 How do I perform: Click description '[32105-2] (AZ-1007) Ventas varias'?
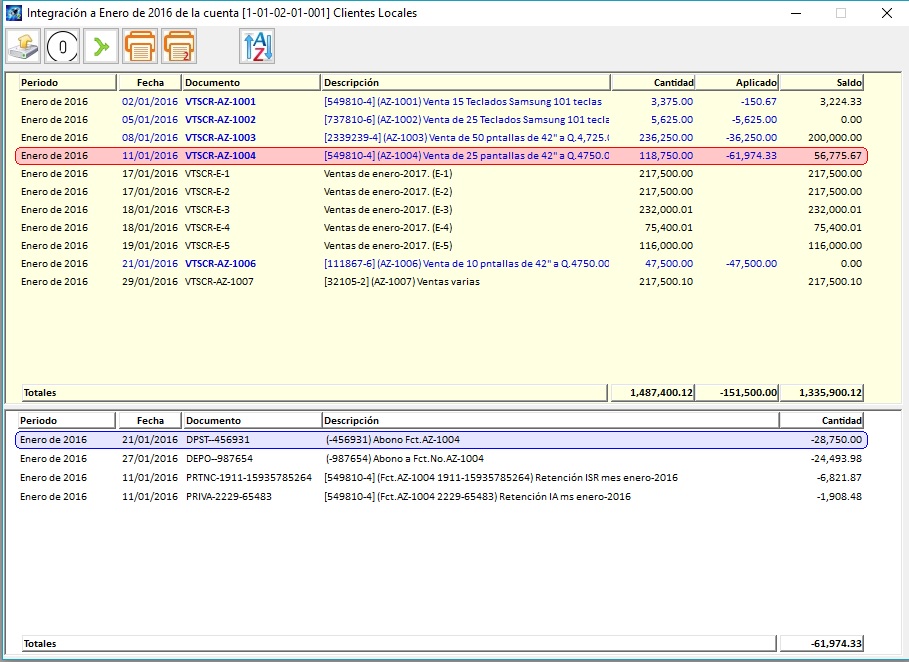pos(401,281)
